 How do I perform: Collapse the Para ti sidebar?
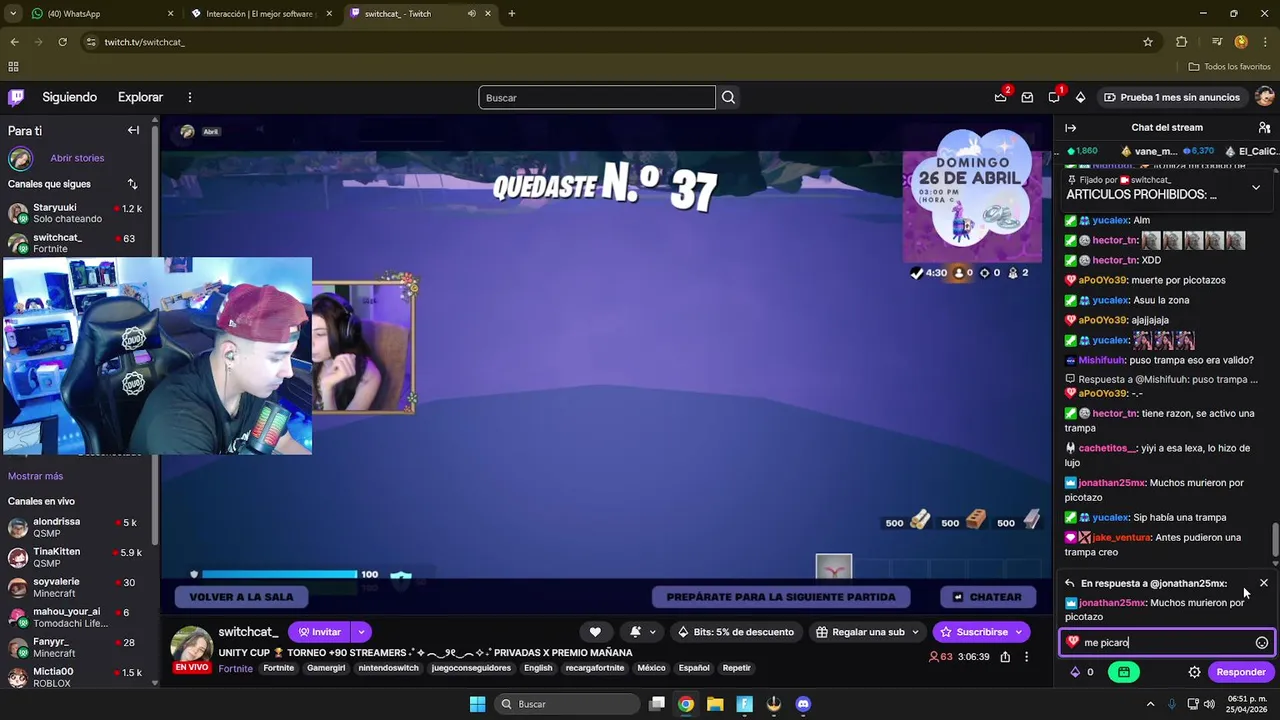pyautogui.click(x=133, y=130)
